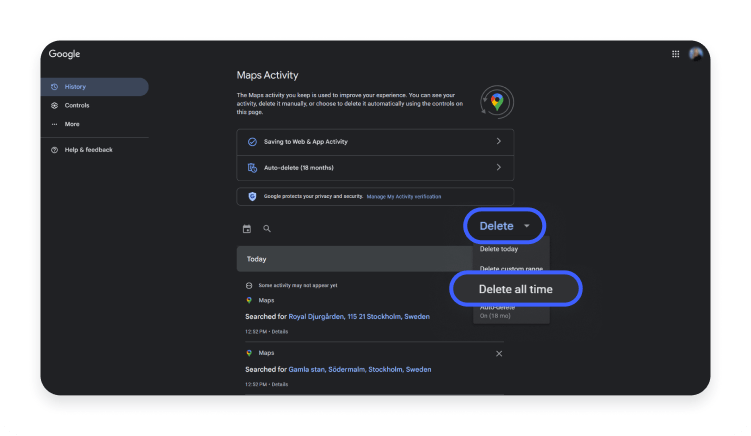This screenshot has width=751, height=436.
Task: Click the Maps Activity heading
Action: [267, 75]
